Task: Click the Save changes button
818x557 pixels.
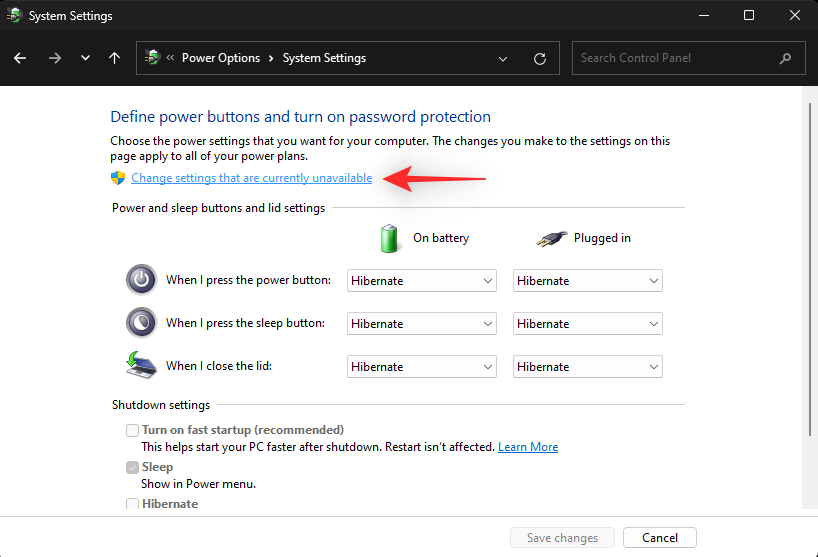Action: (562, 538)
